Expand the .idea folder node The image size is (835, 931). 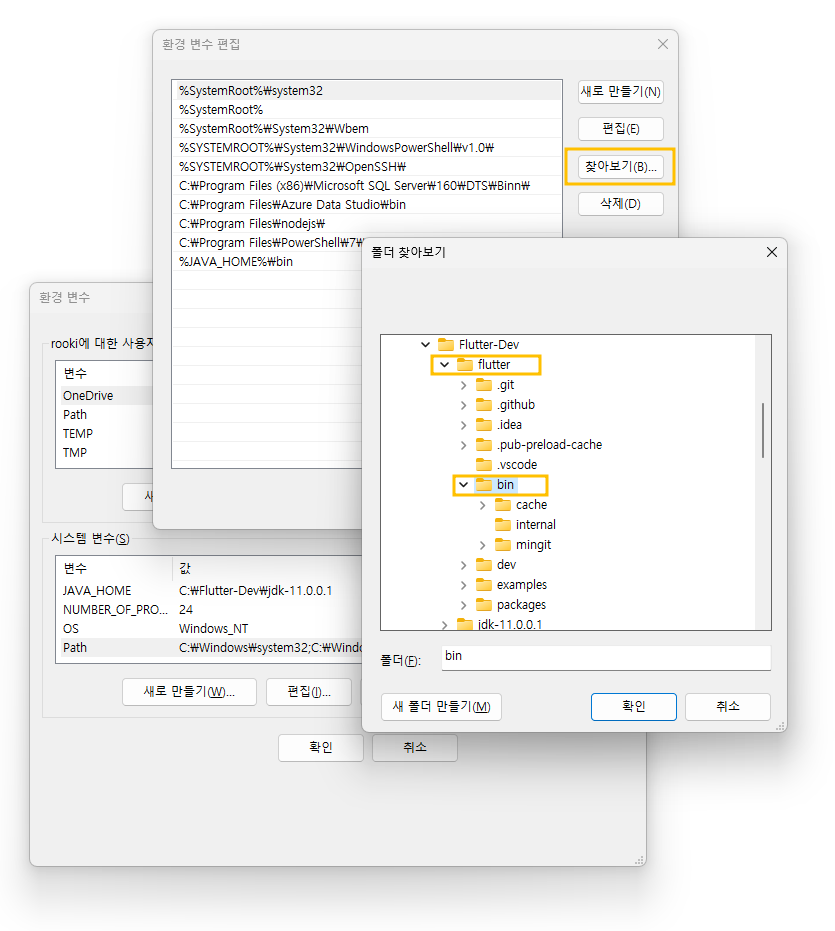pyautogui.click(x=463, y=425)
